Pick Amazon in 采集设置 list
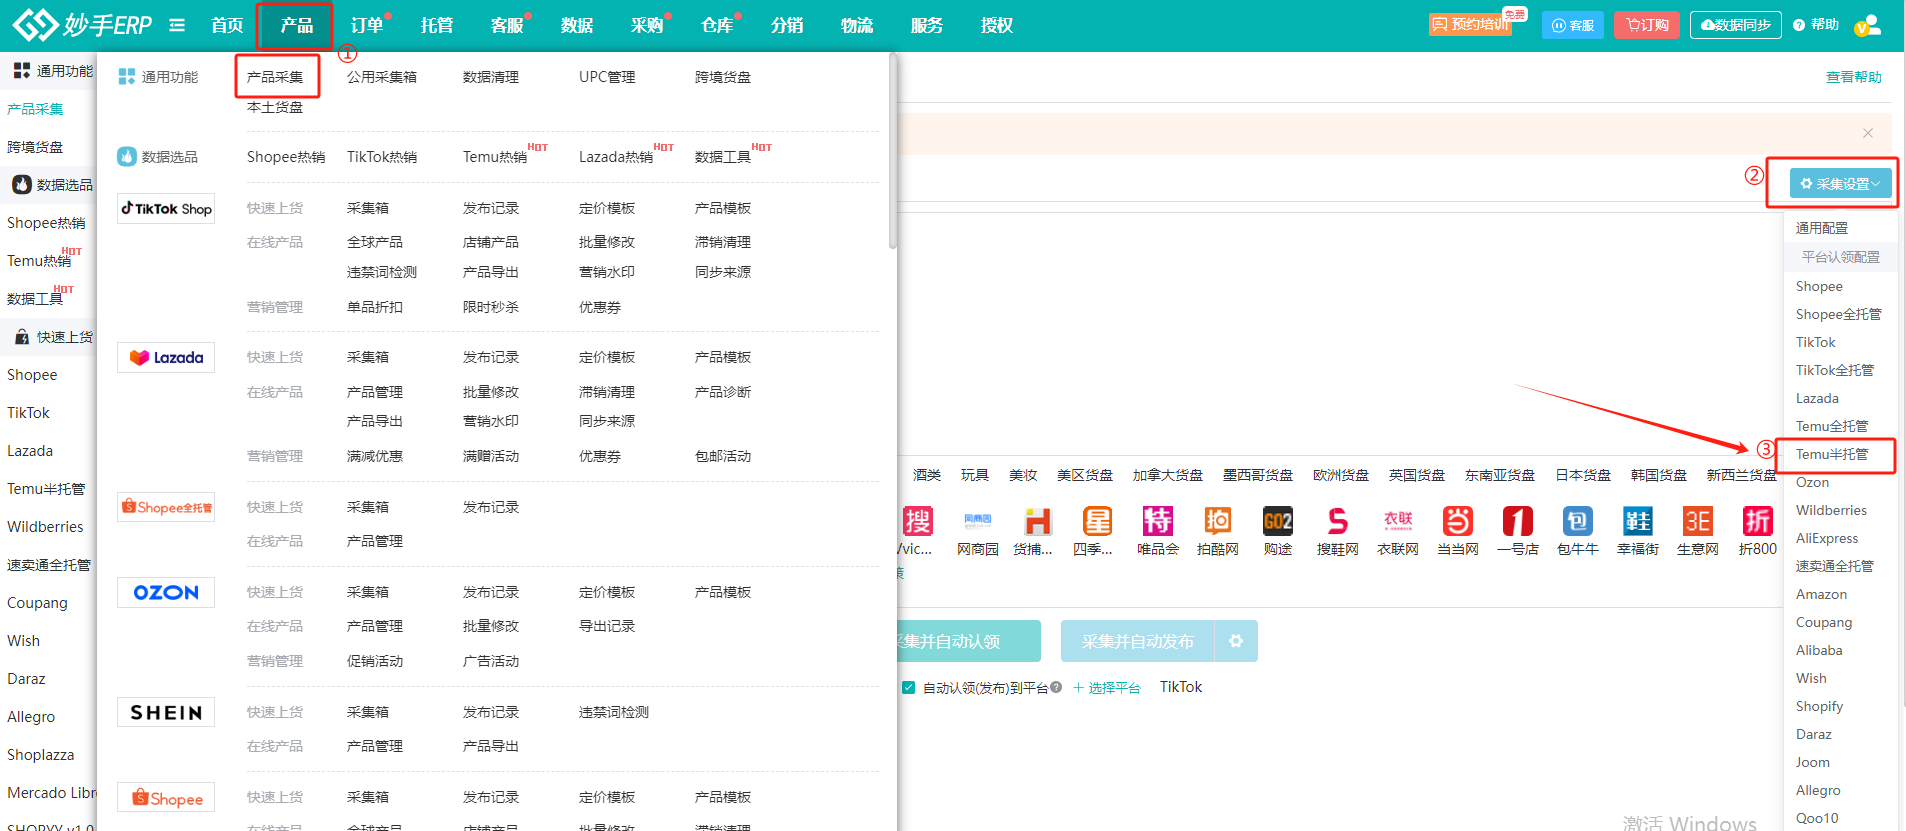Image resolution: width=1906 pixels, height=831 pixels. click(x=1821, y=594)
